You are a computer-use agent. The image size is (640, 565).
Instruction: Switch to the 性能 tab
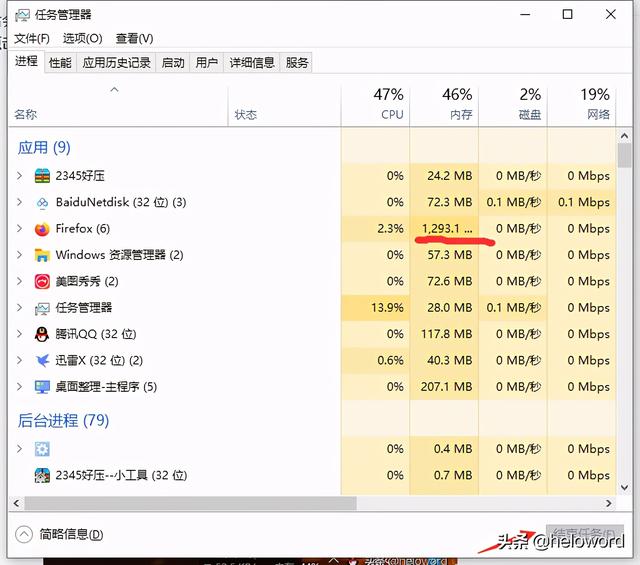60,63
